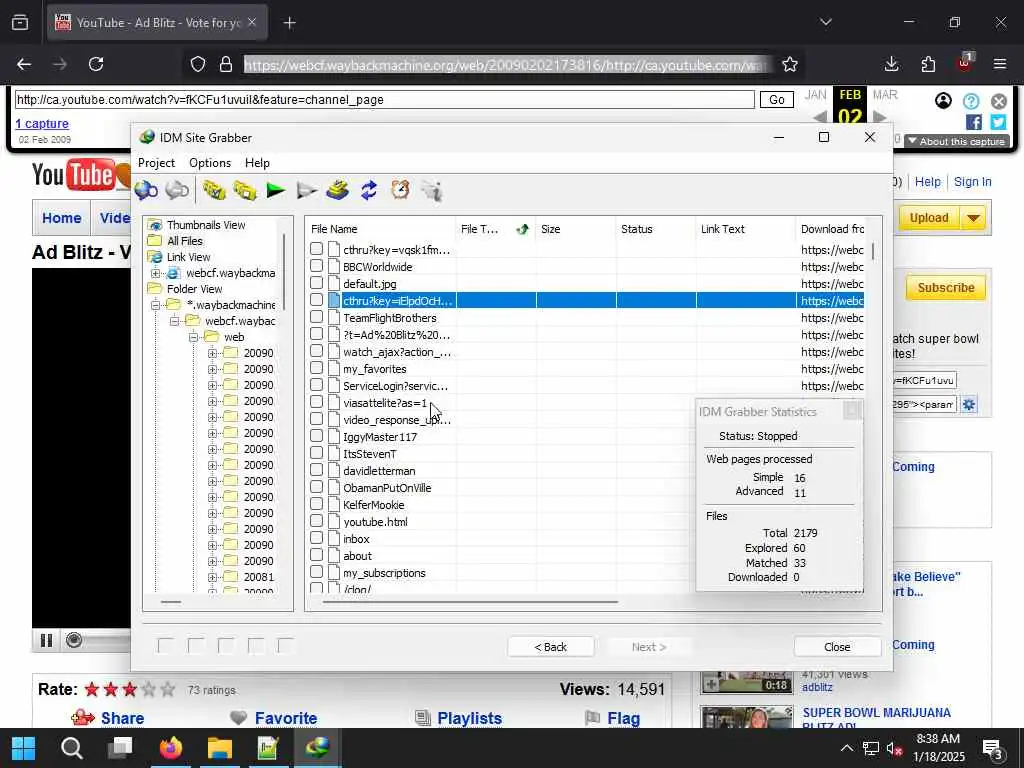1024x768 pixels.
Task: Check the box for davidletterman
Action: [317, 470]
